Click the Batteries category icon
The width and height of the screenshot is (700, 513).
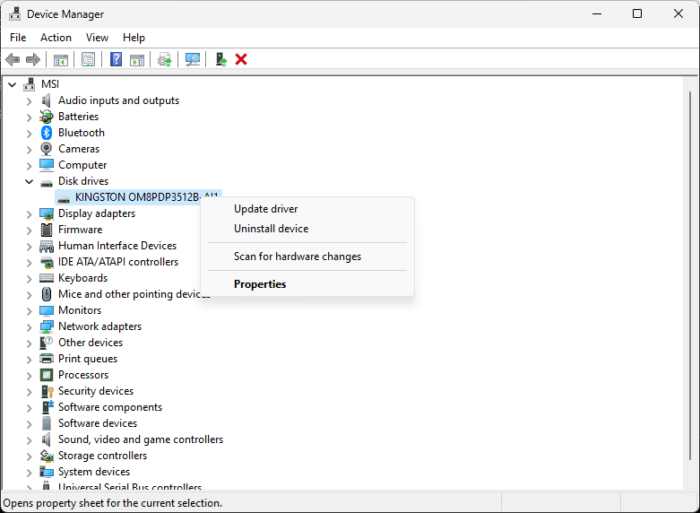[x=46, y=117]
